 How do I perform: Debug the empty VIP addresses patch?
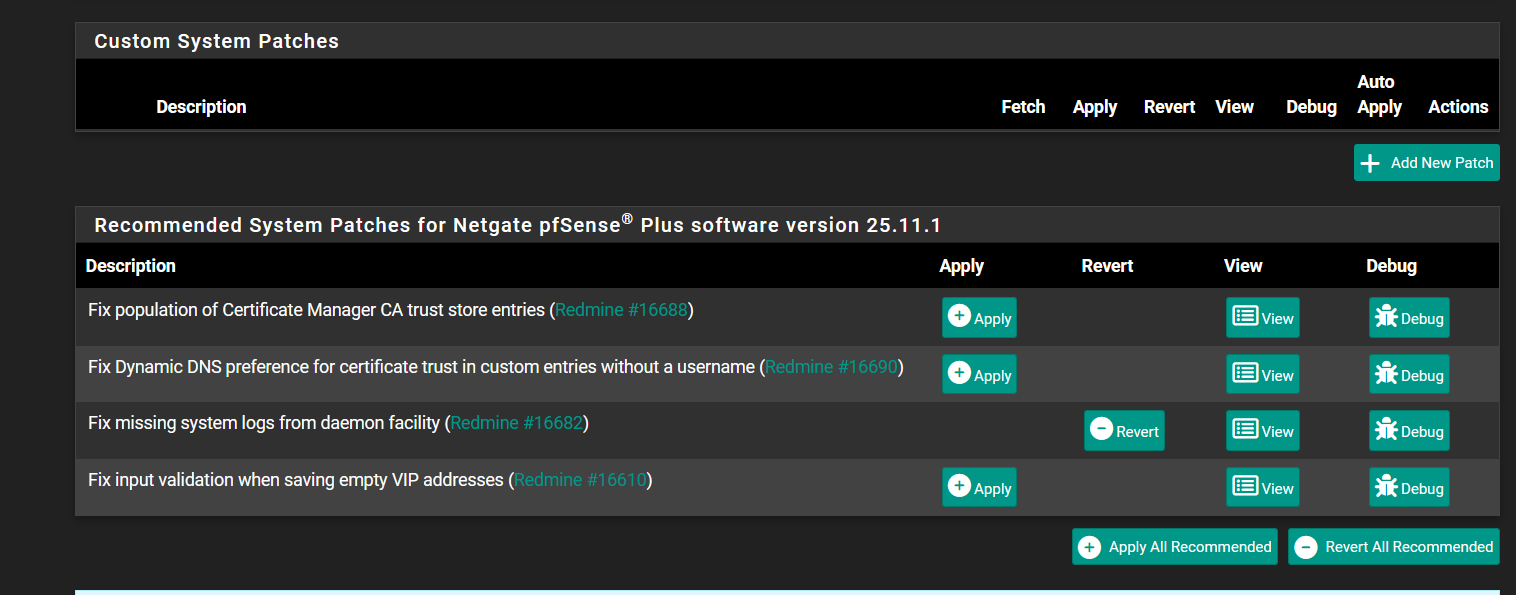click(1409, 488)
